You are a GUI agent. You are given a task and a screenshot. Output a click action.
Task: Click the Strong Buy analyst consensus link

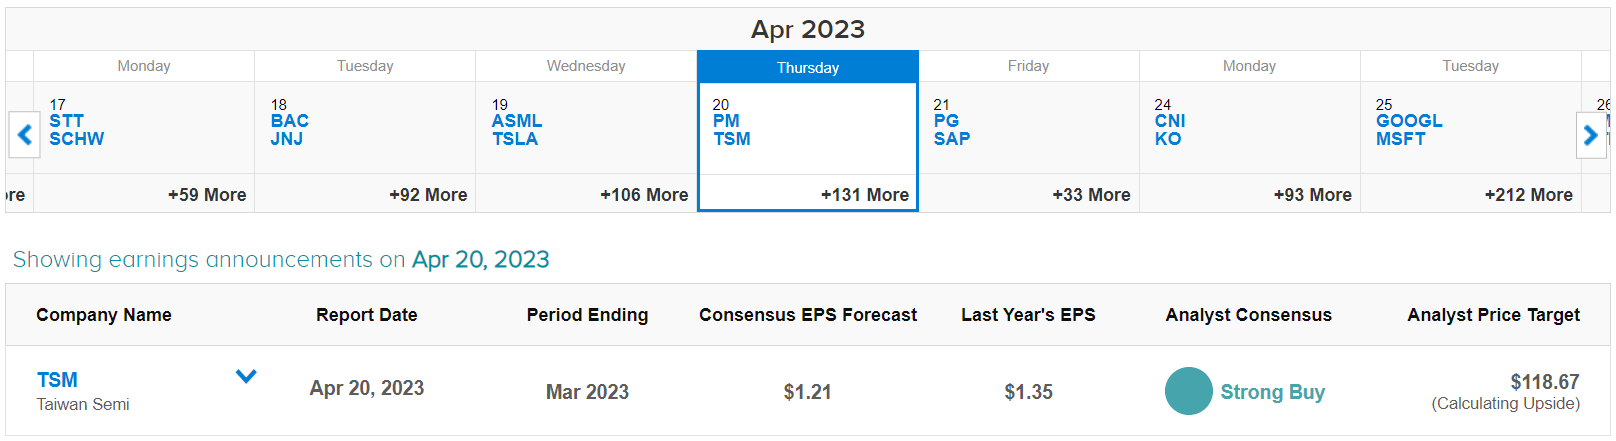[1272, 392]
